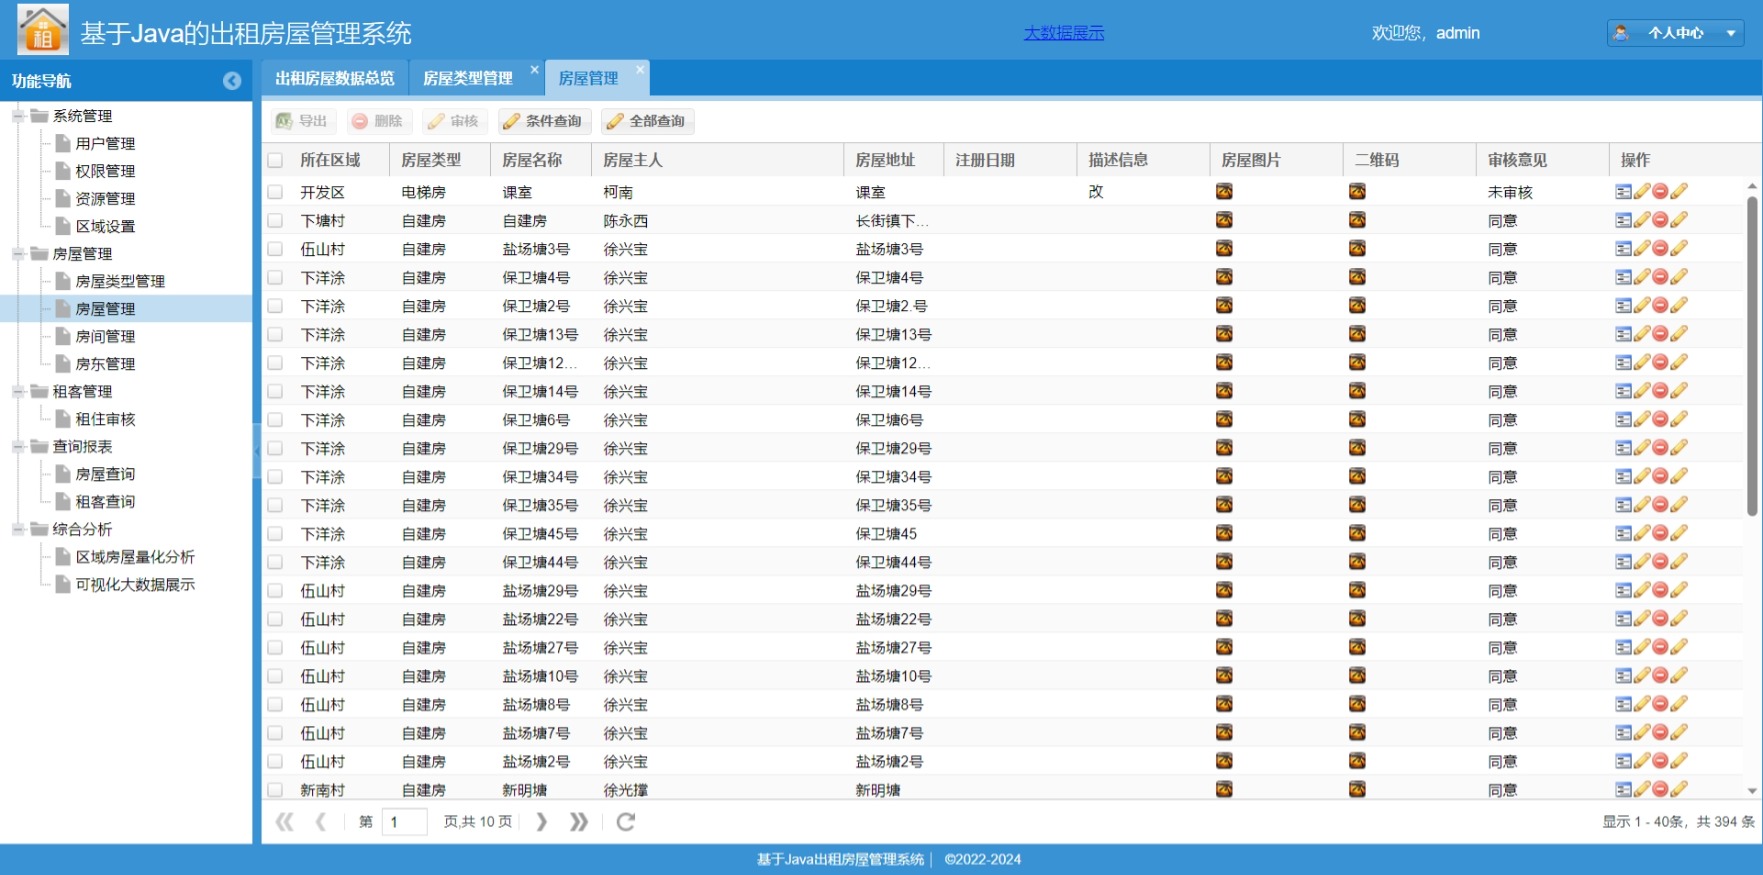Viewport: 1763px width, 875px height.
Task: Check the 新南村 新明塘 row checkbox
Action: coord(275,790)
